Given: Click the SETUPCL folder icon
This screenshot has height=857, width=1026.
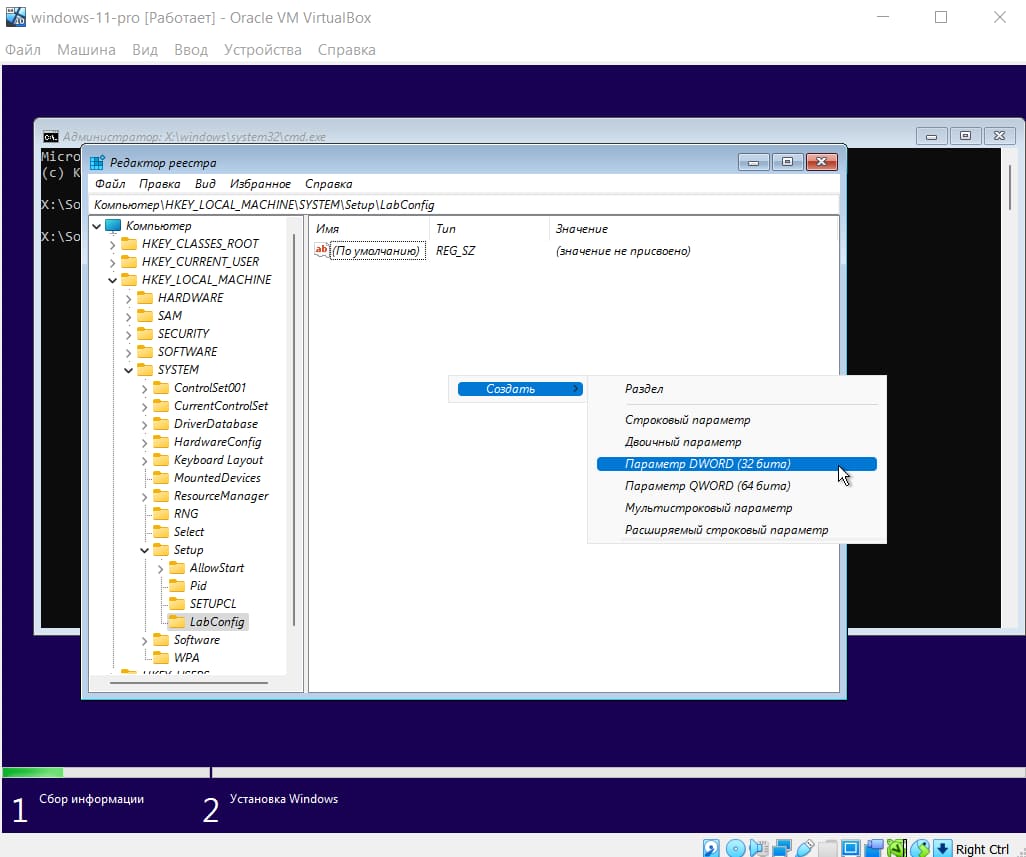Looking at the screenshot, I should pos(177,603).
